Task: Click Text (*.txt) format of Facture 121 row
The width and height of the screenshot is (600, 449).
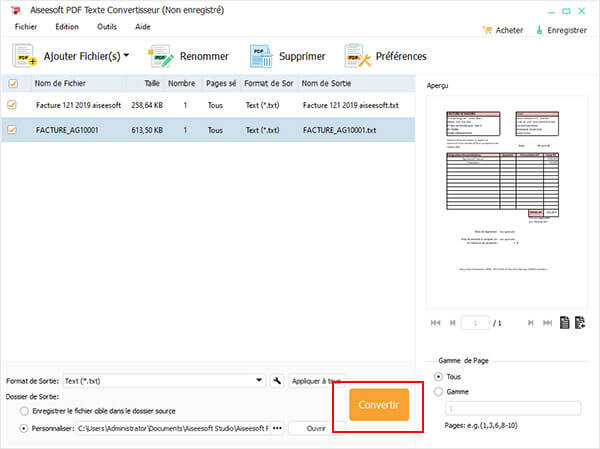Action: [262, 105]
